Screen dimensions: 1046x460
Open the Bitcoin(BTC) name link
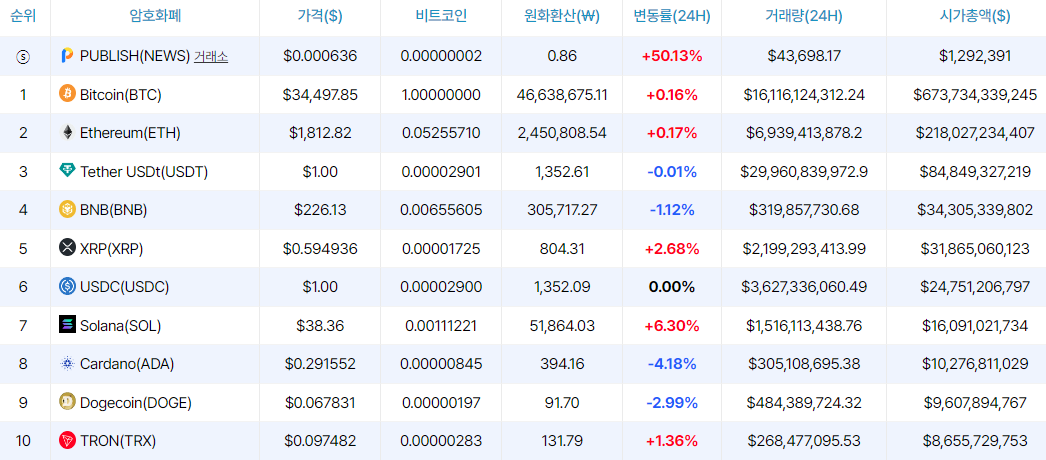pyautogui.click(x=120, y=95)
